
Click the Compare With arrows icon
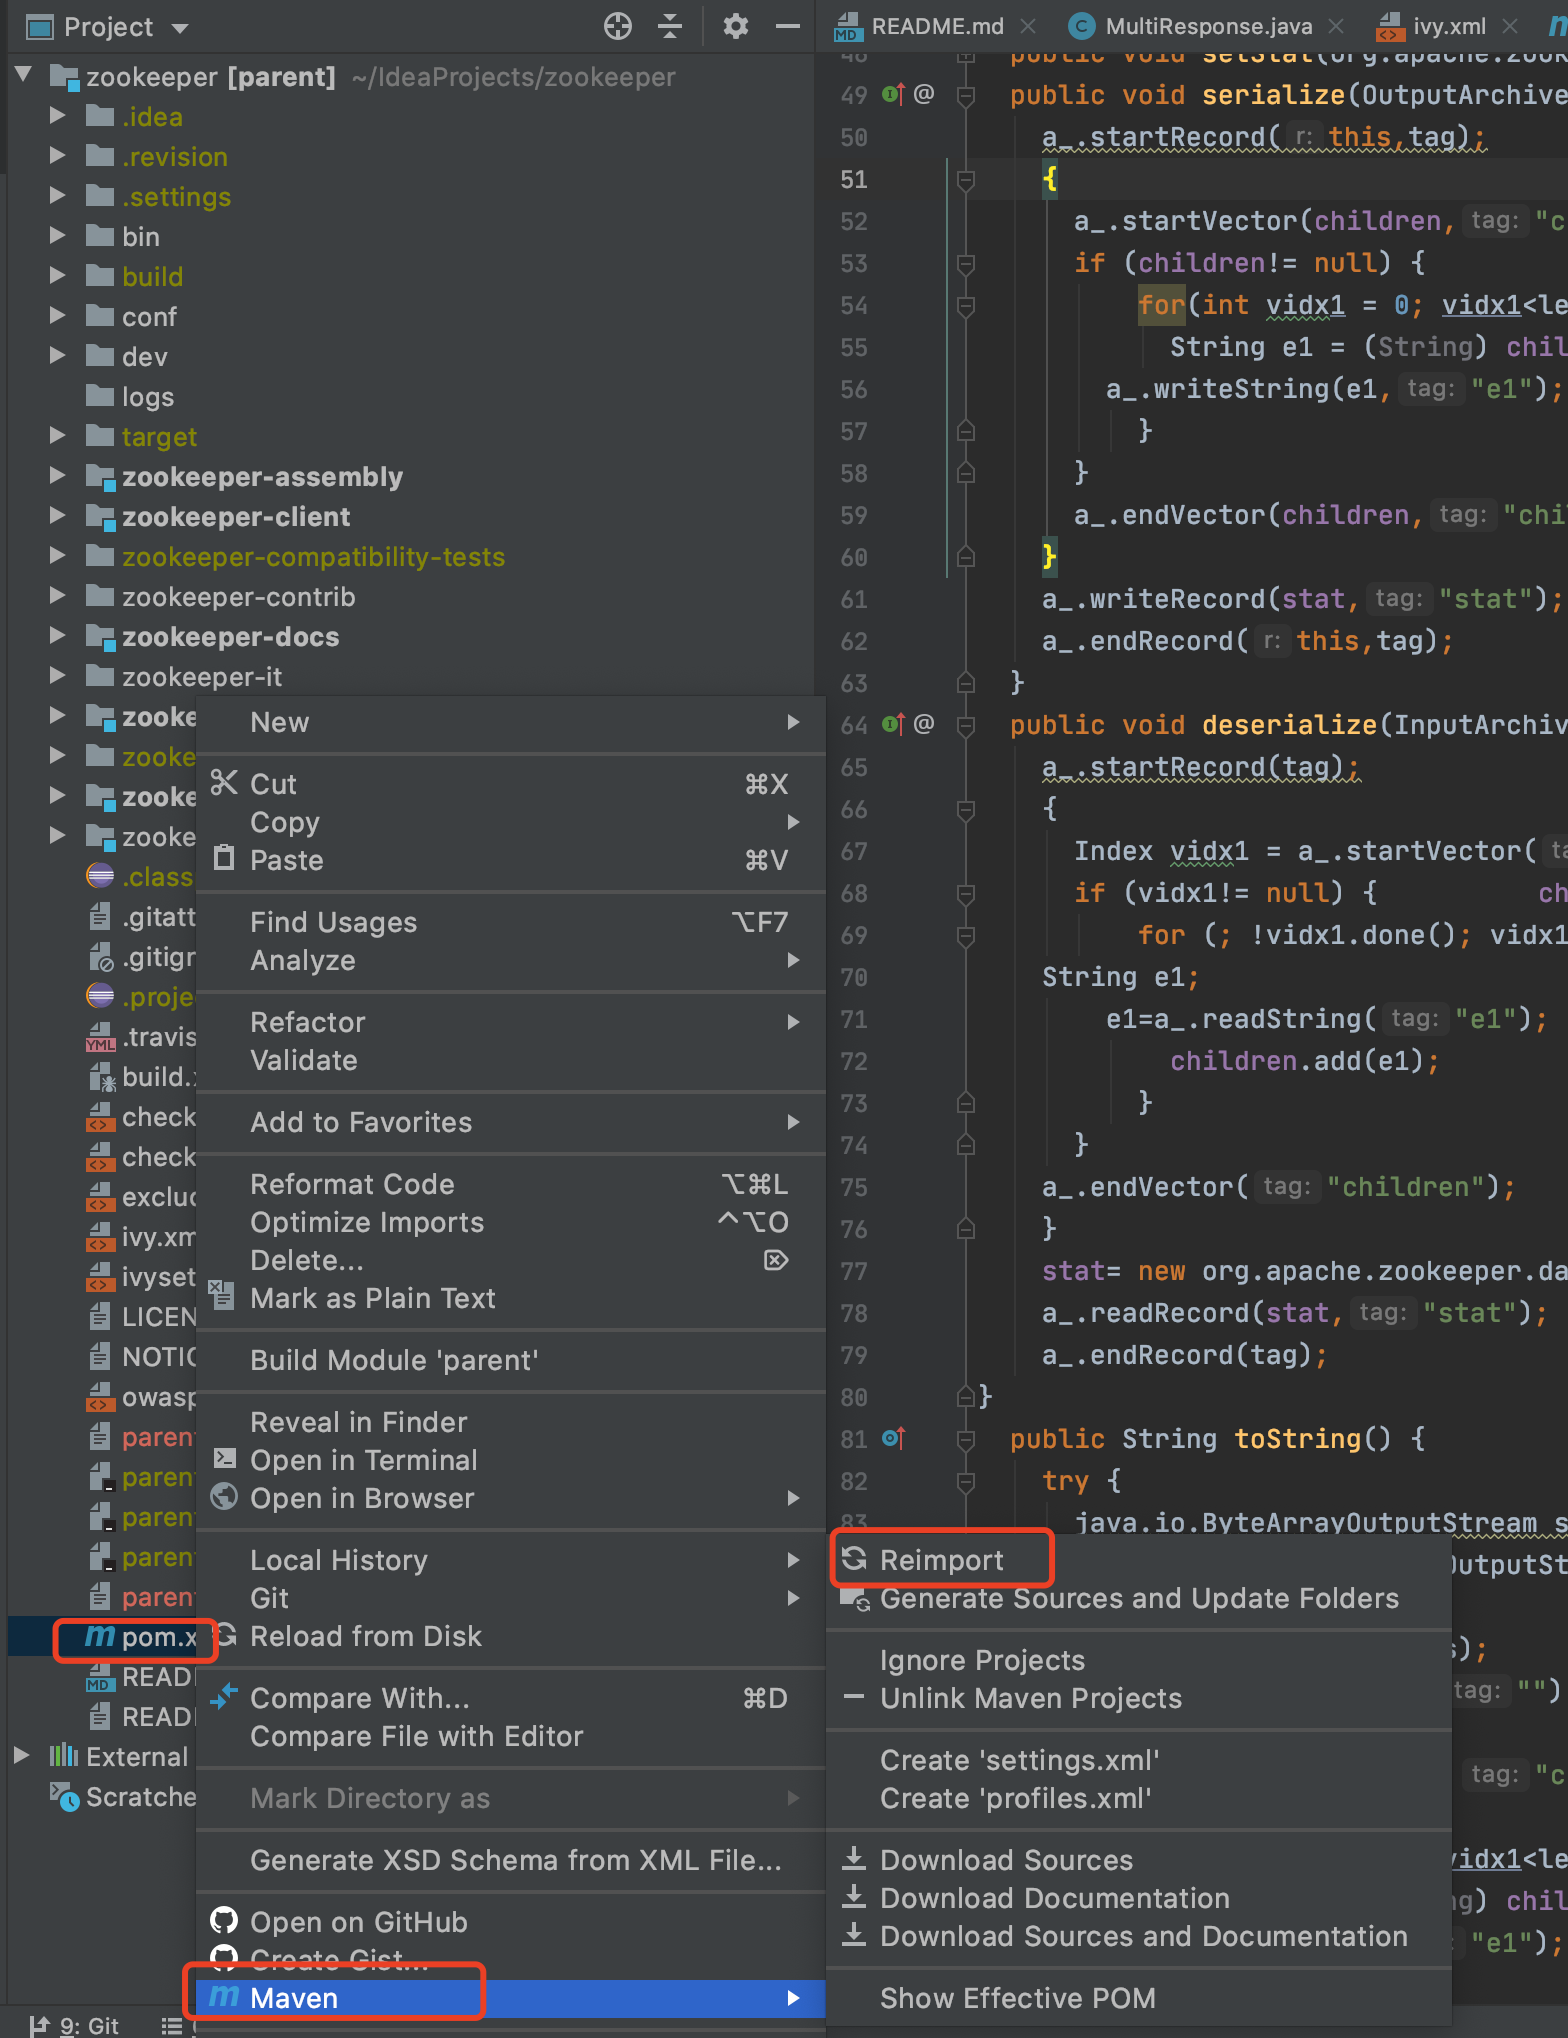224,1696
